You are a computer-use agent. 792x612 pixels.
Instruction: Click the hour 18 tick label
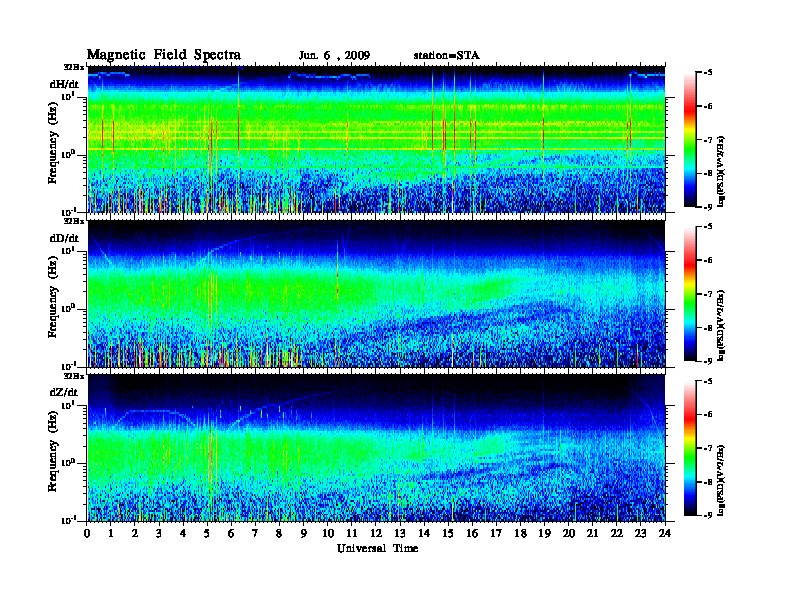[520, 533]
